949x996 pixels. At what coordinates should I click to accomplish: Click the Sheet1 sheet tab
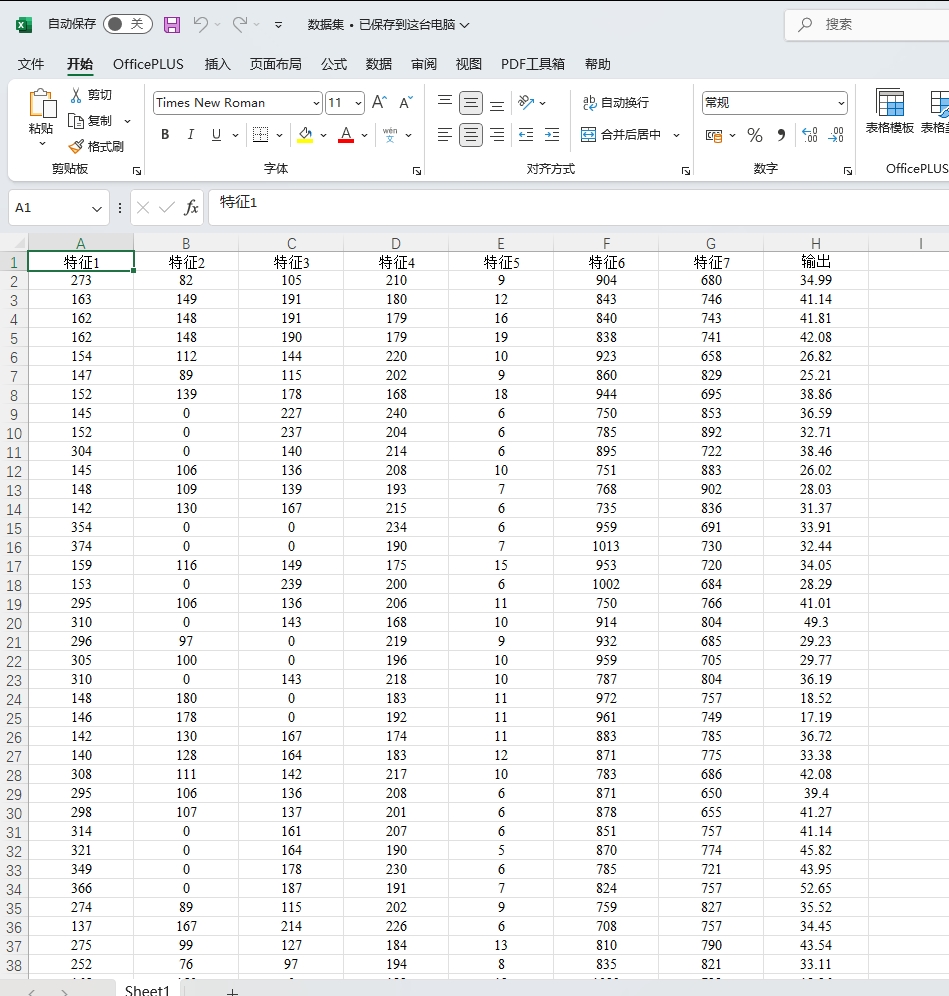pyautogui.click(x=147, y=990)
